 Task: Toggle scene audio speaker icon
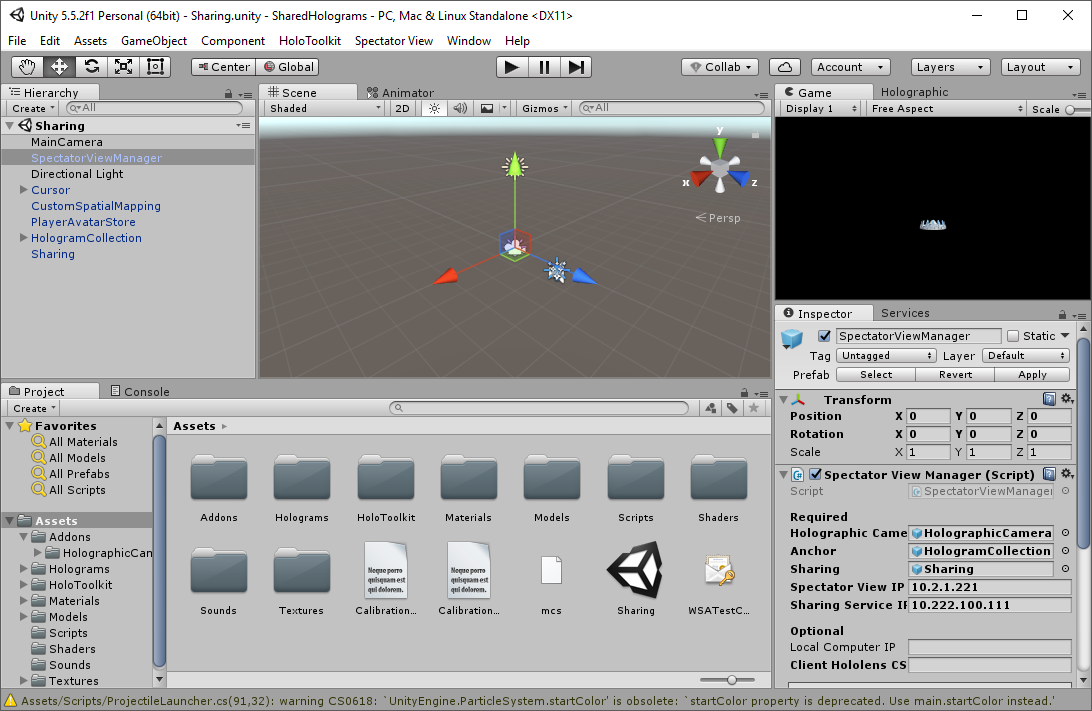(460, 109)
